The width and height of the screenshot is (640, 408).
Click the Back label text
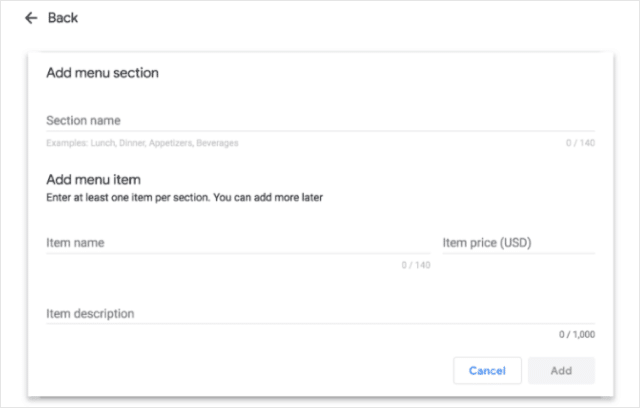click(63, 18)
